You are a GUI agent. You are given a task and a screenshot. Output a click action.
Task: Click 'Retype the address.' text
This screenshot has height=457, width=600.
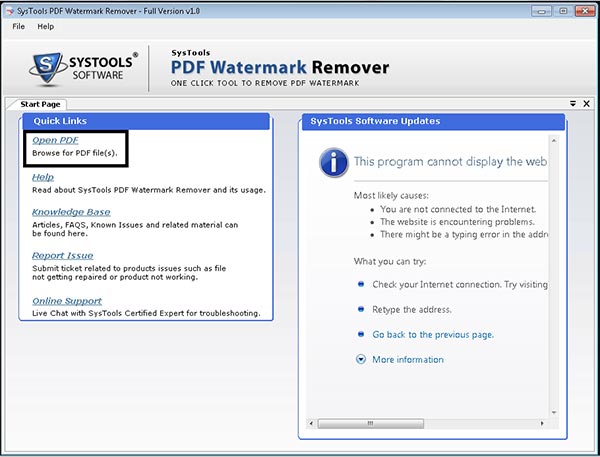coord(412,310)
